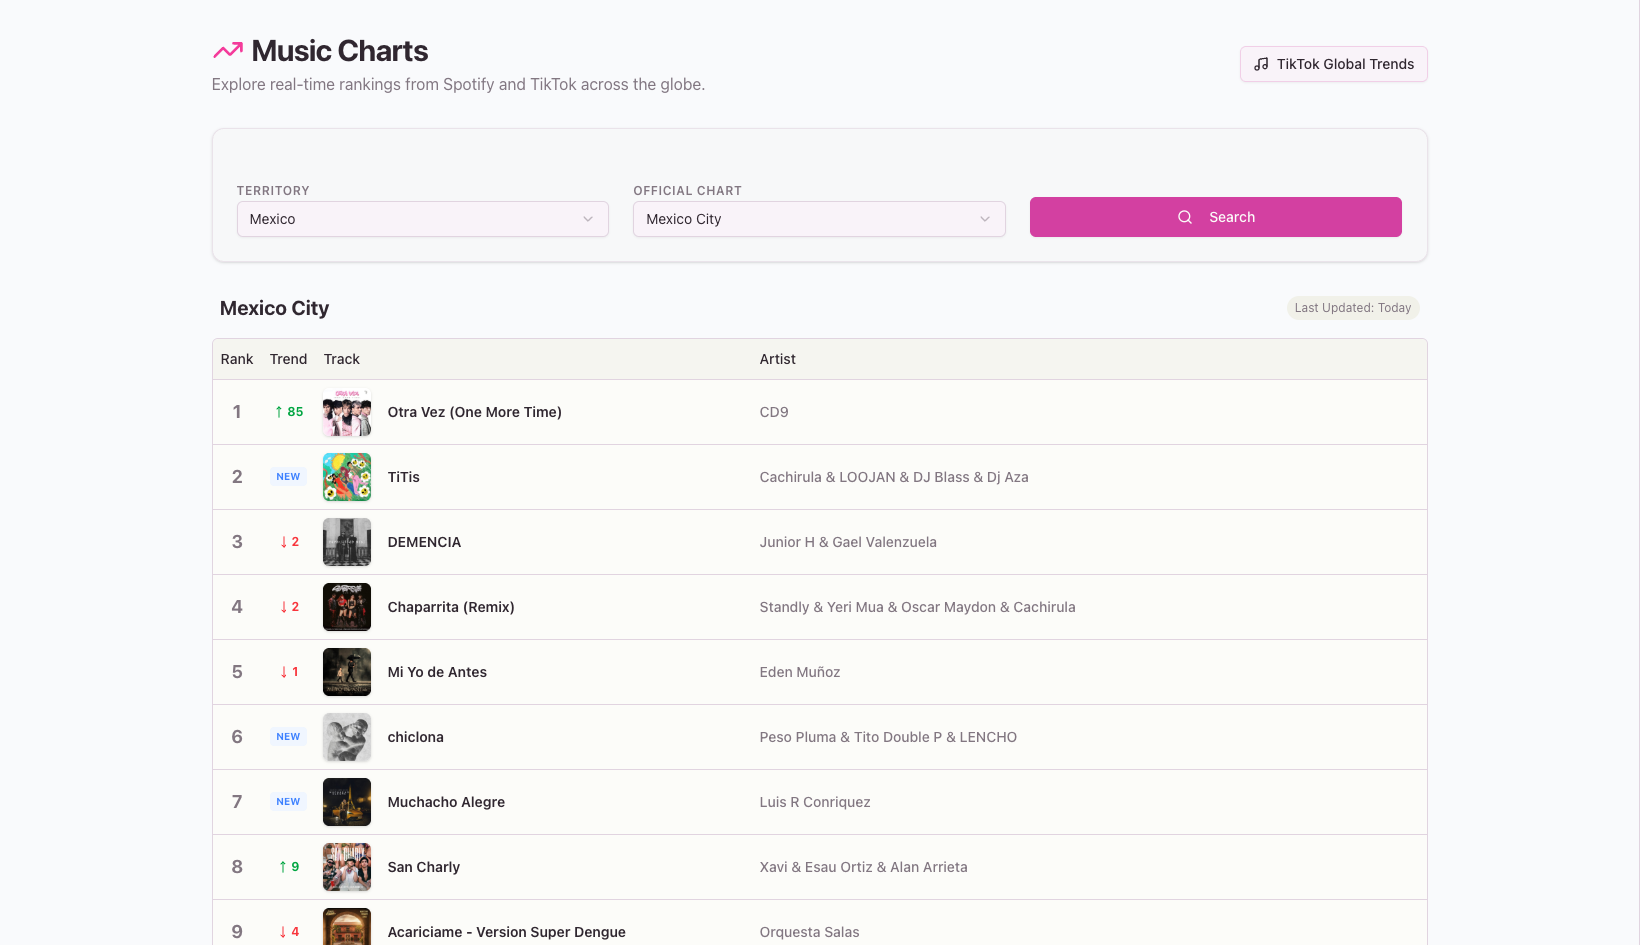Viewport: 1640px width, 945px height.
Task: Open the Territory dropdown showing Mexico
Action: (x=422, y=218)
